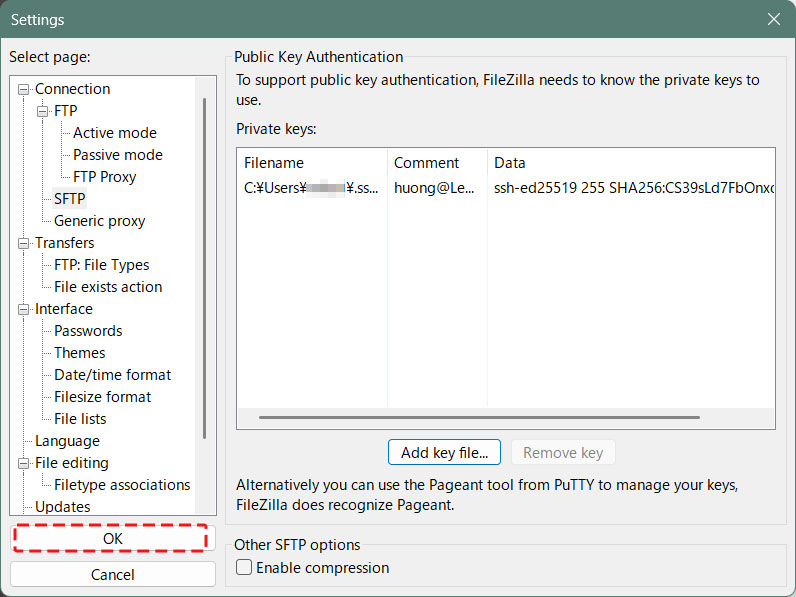This screenshot has width=796, height=597.
Task: Close the Settings dialog window
Action: click(773, 19)
